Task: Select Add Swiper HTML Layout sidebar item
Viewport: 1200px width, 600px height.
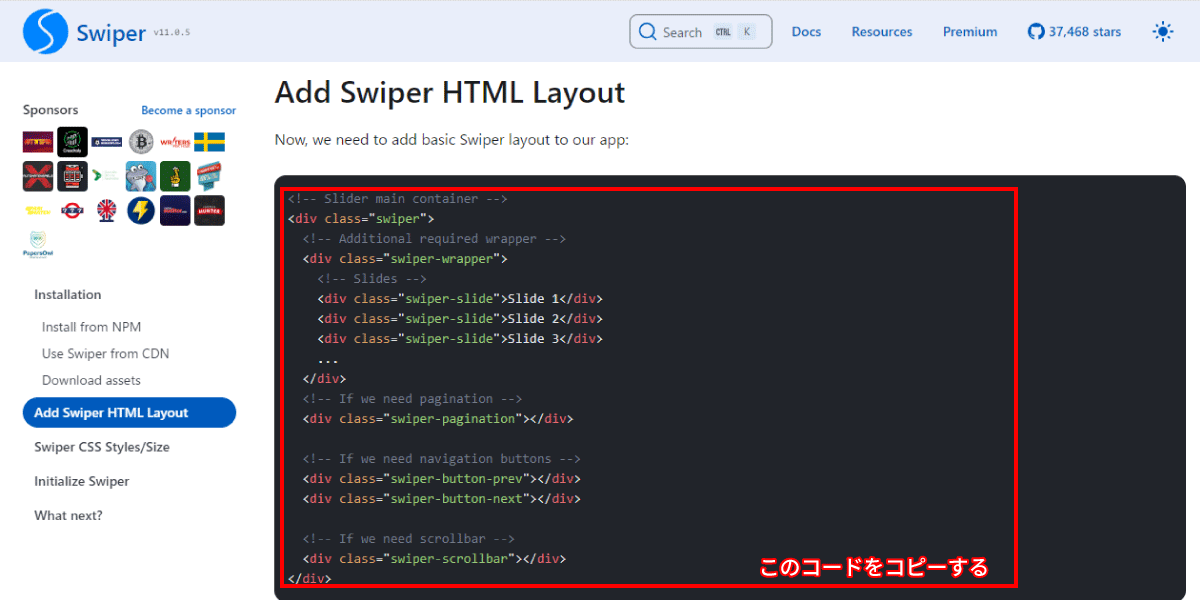Action: [129, 413]
